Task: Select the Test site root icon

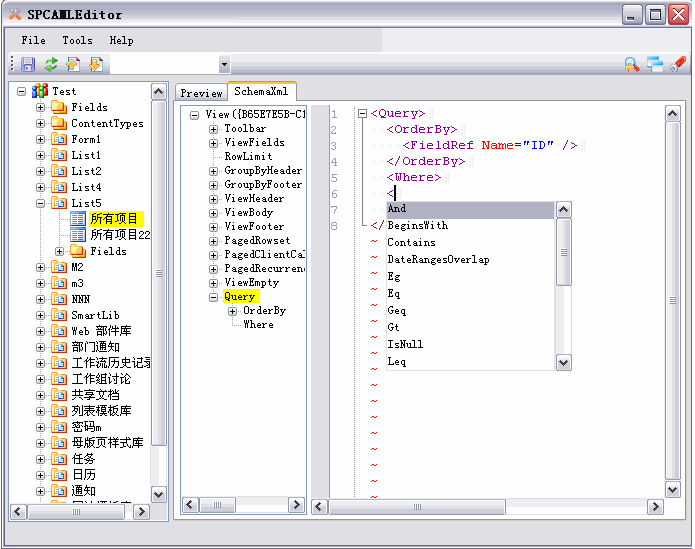Action: (40, 91)
